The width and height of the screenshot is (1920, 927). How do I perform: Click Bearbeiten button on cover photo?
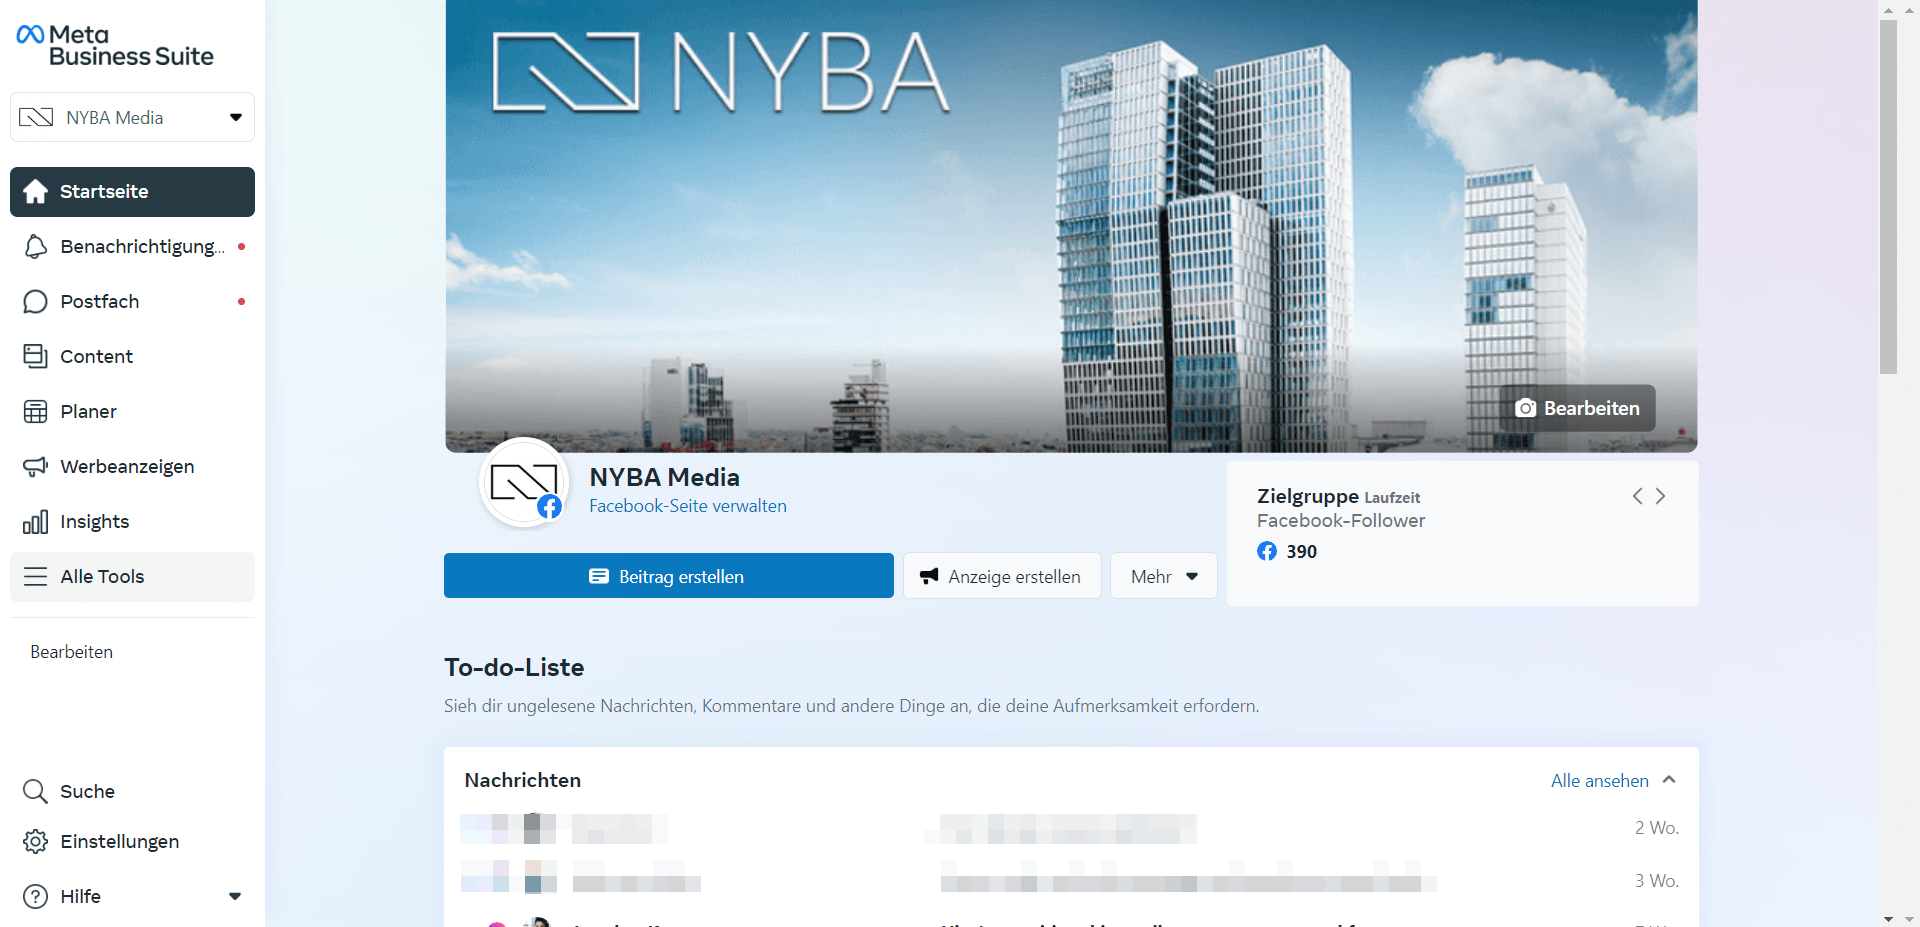pos(1577,408)
